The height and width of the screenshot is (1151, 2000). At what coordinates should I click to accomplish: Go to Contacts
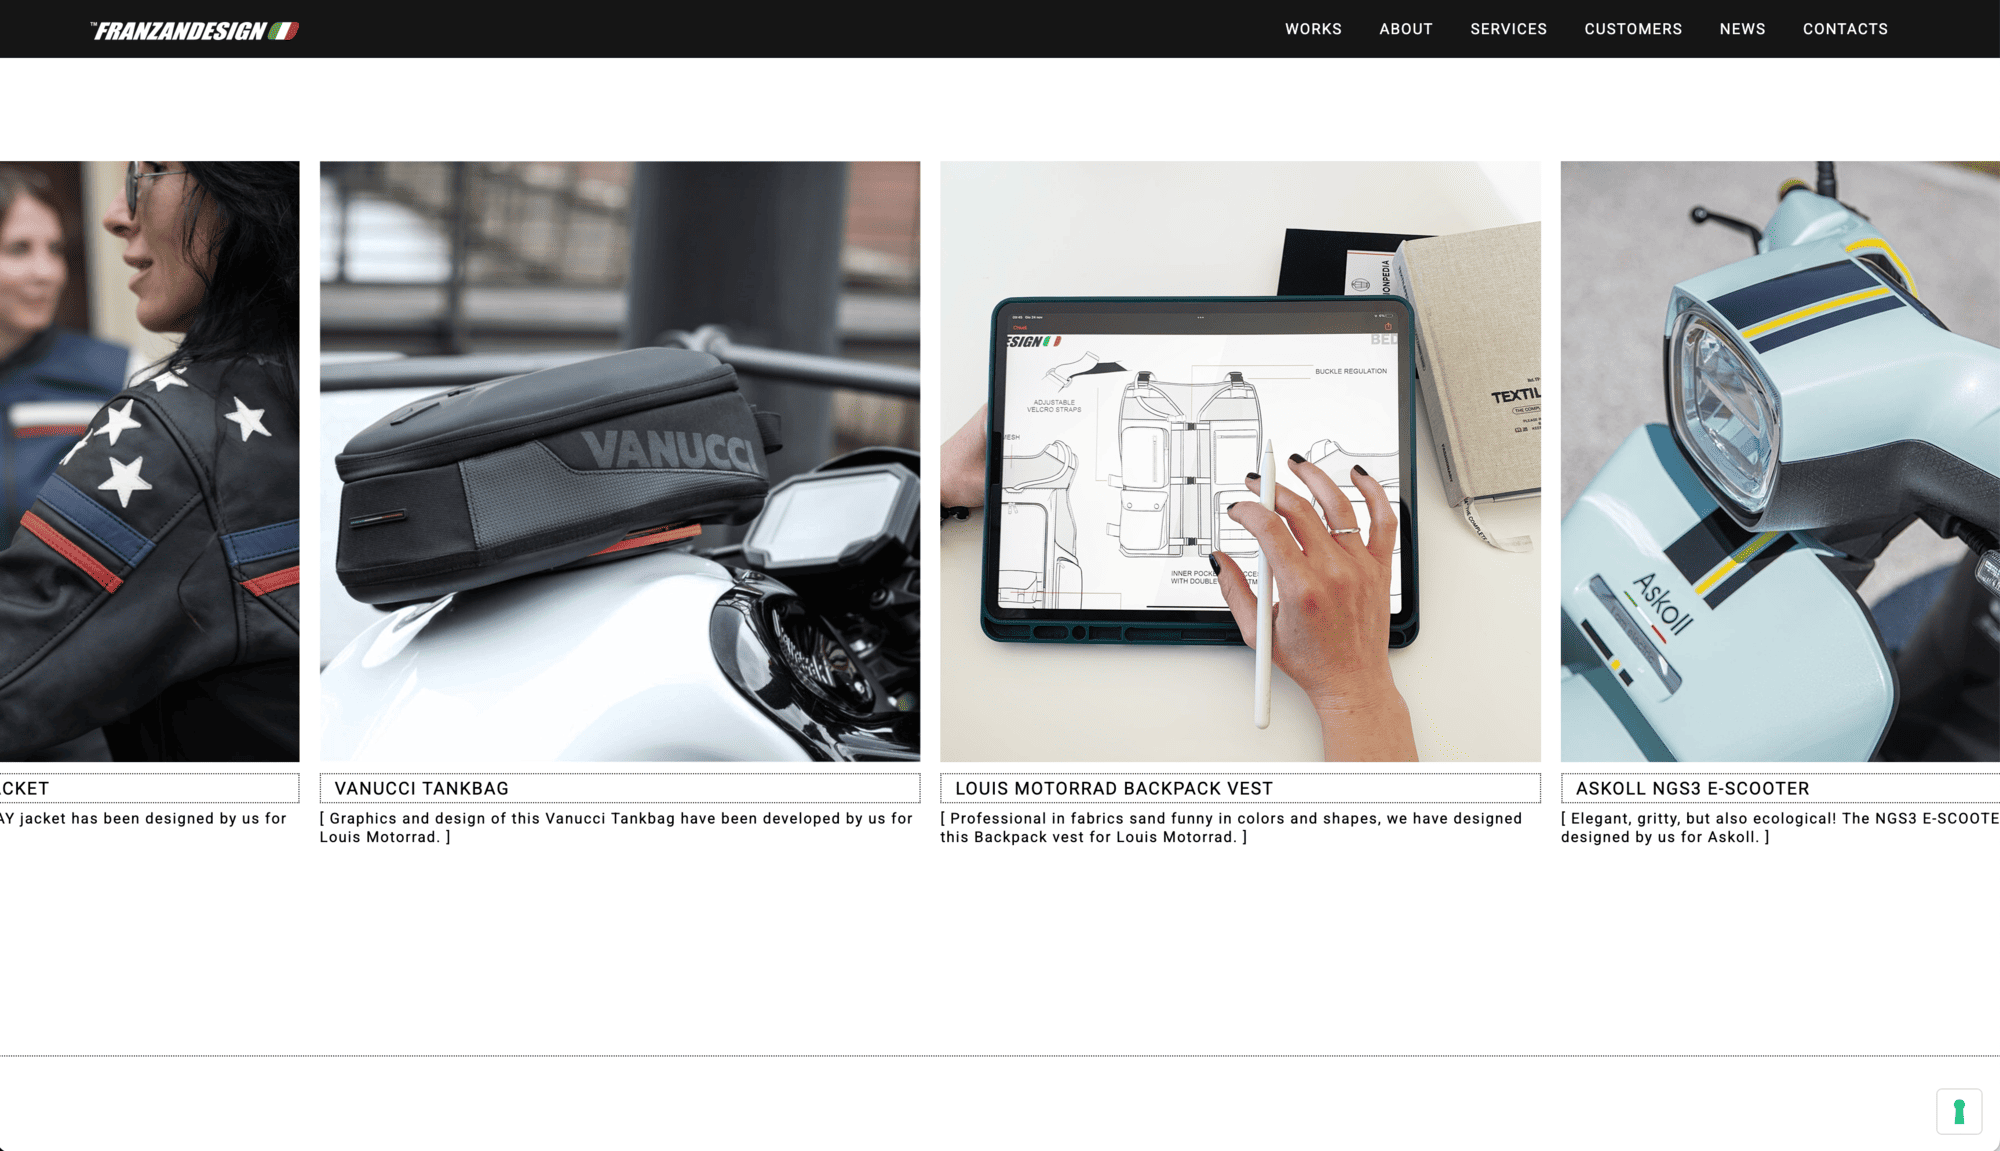click(1845, 29)
